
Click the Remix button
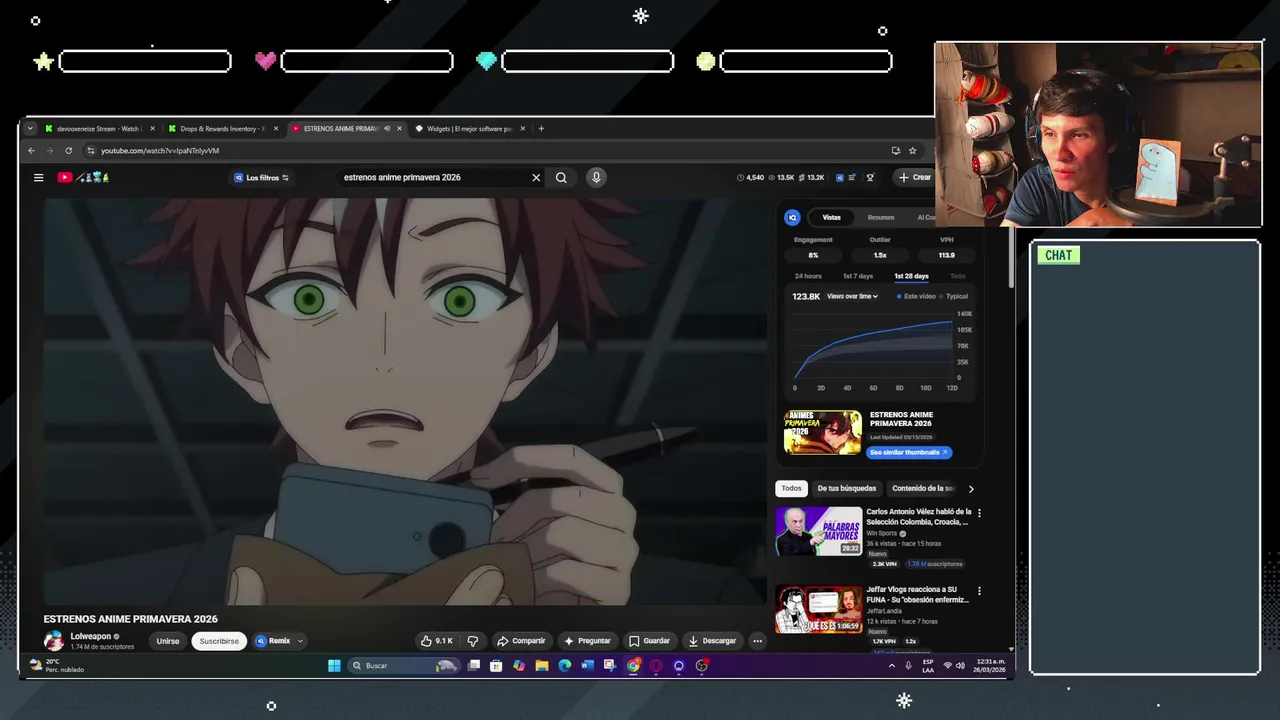click(273, 641)
